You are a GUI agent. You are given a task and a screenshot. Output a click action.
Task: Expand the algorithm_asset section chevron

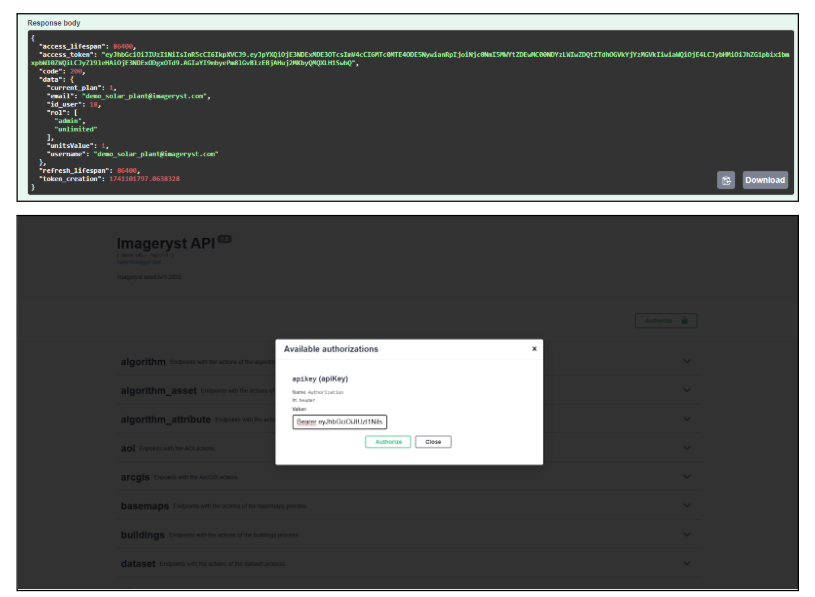tap(687, 390)
